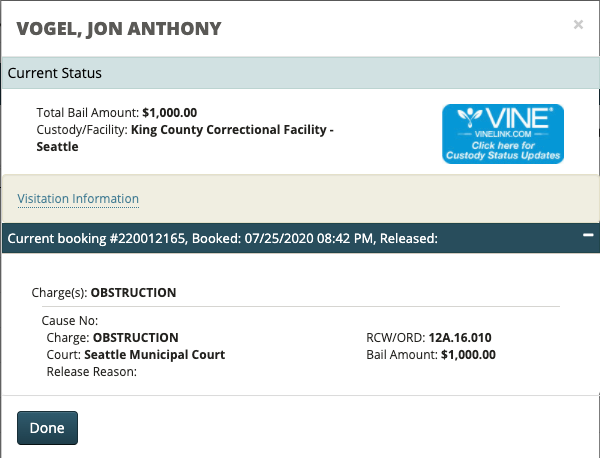Open the VINE custody status updates banner
The width and height of the screenshot is (600, 458).
(503, 133)
